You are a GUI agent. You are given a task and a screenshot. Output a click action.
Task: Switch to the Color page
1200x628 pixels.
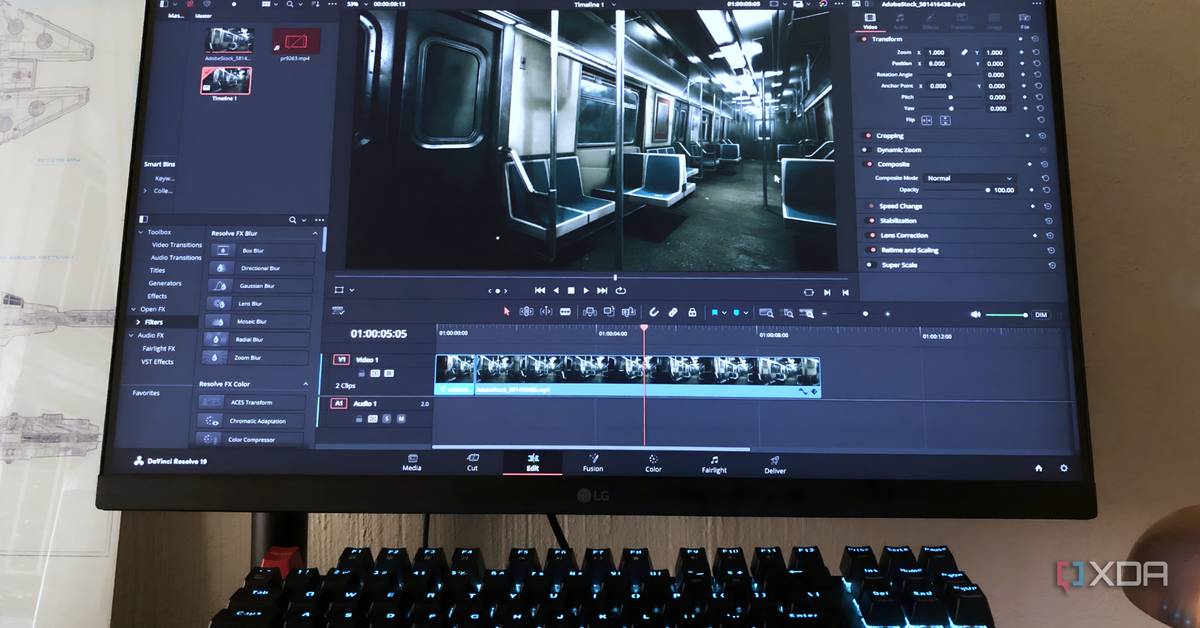tap(653, 463)
